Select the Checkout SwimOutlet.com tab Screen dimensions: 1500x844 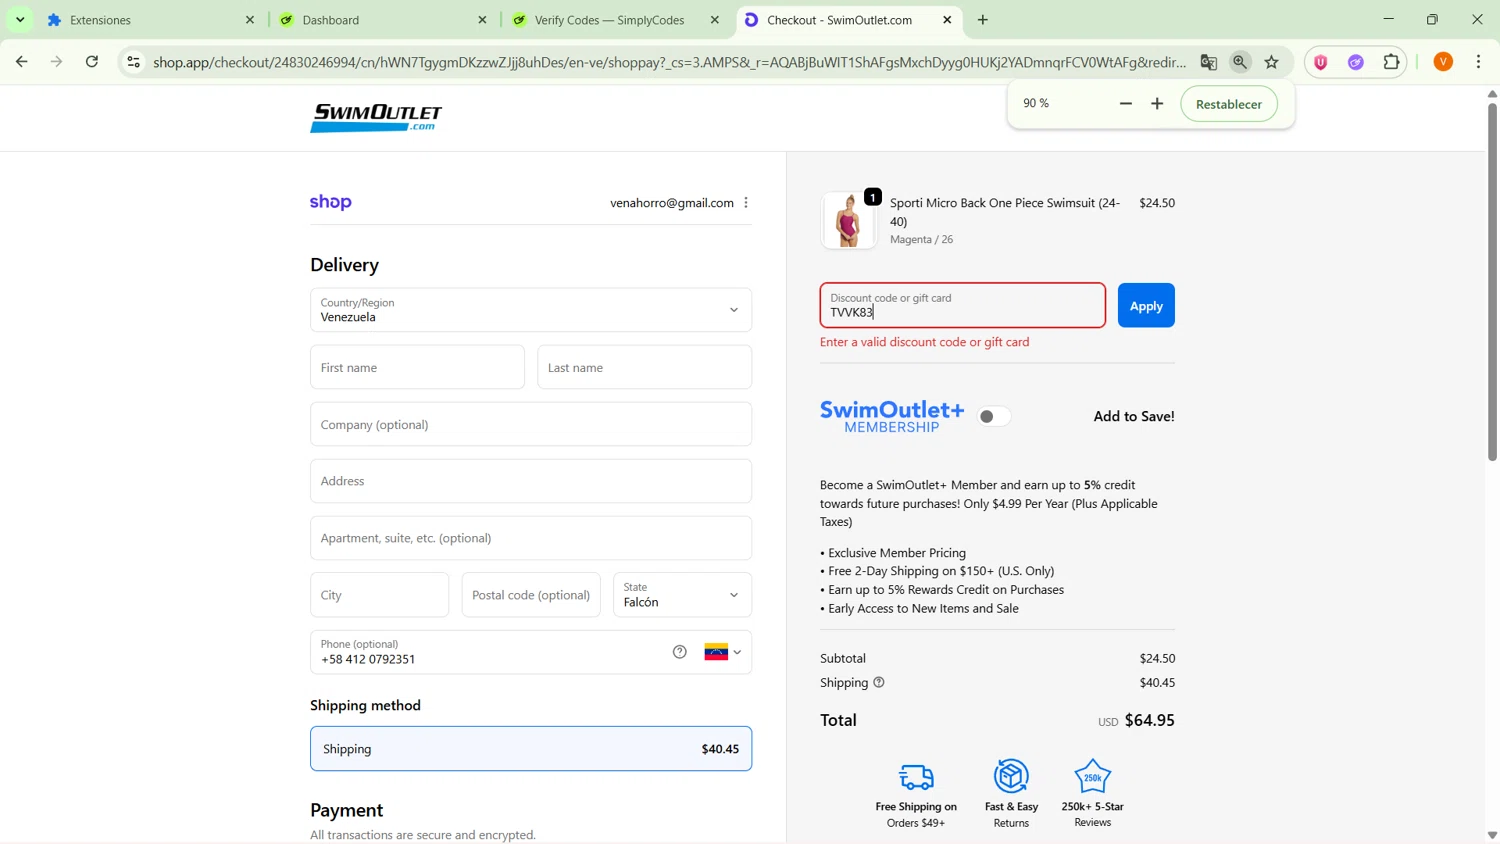click(848, 20)
